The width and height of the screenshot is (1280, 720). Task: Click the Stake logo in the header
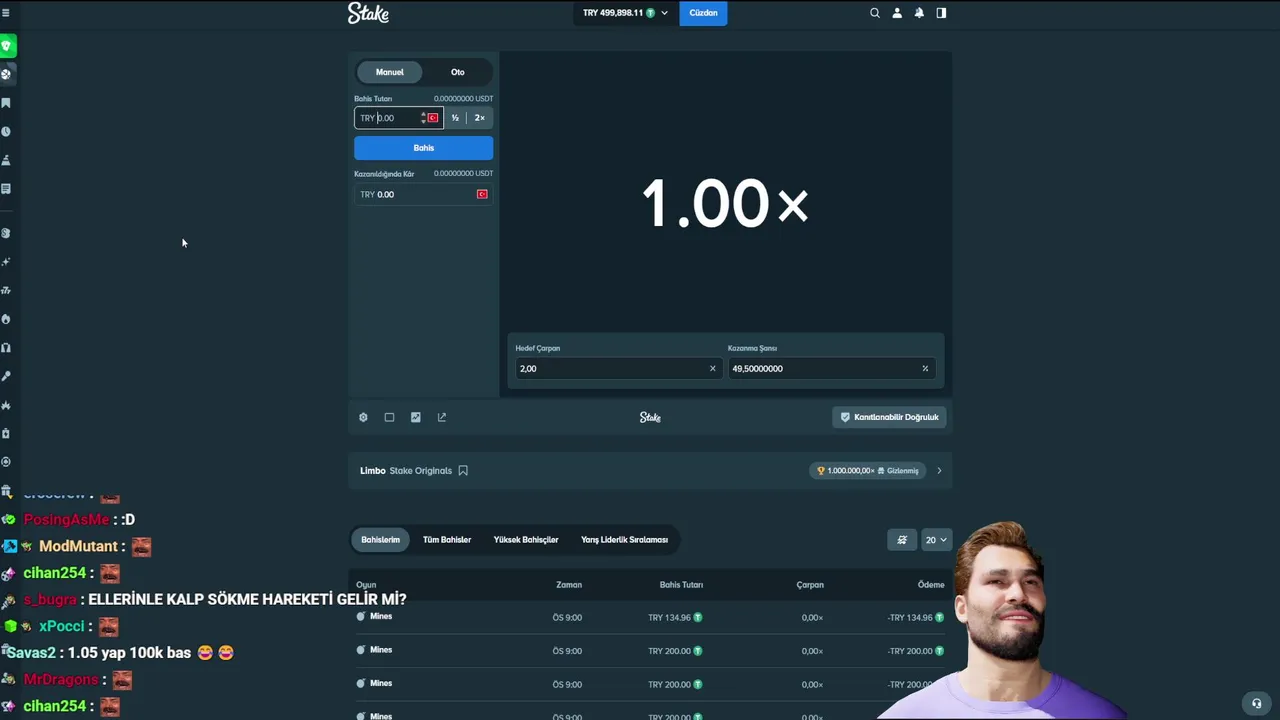click(x=368, y=13)
